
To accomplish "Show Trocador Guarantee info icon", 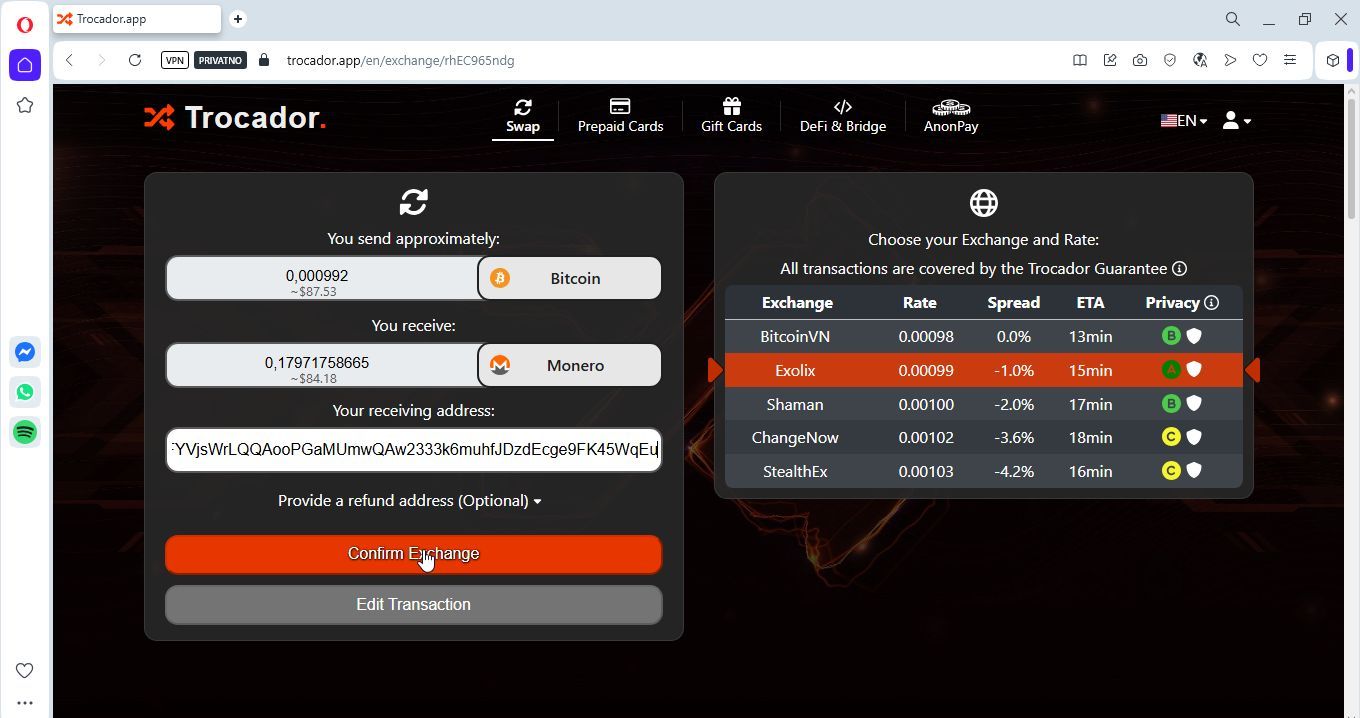I will (1179, 268).
